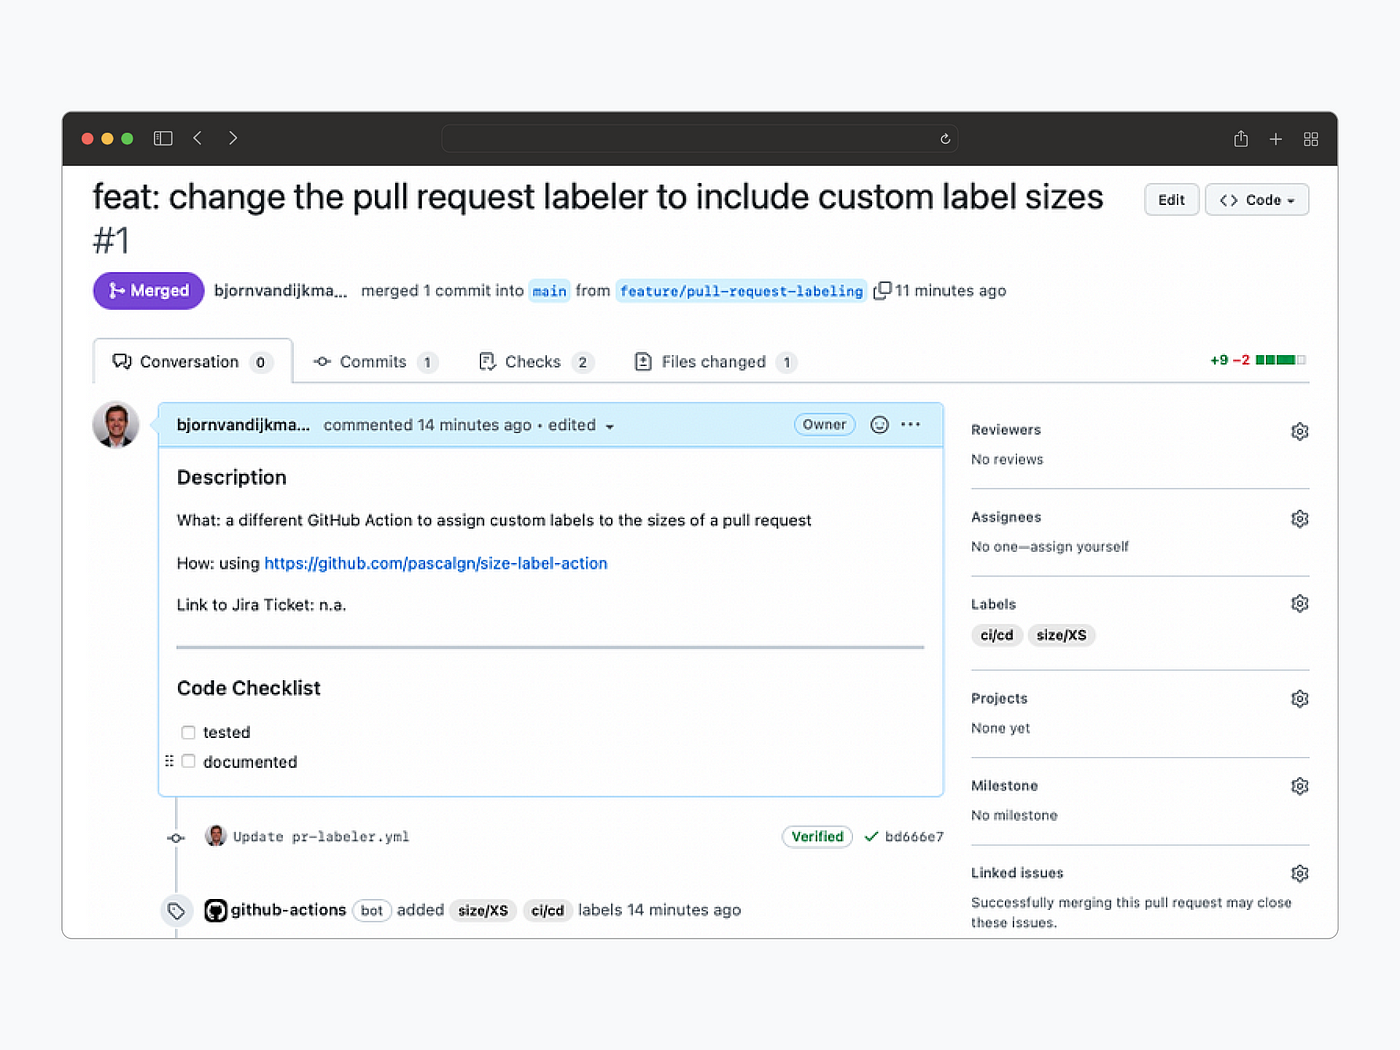The height and width of the screenshot is (1050, 1400).
Task: Click the No milestone text
Action: click(x=1014, y=816)
